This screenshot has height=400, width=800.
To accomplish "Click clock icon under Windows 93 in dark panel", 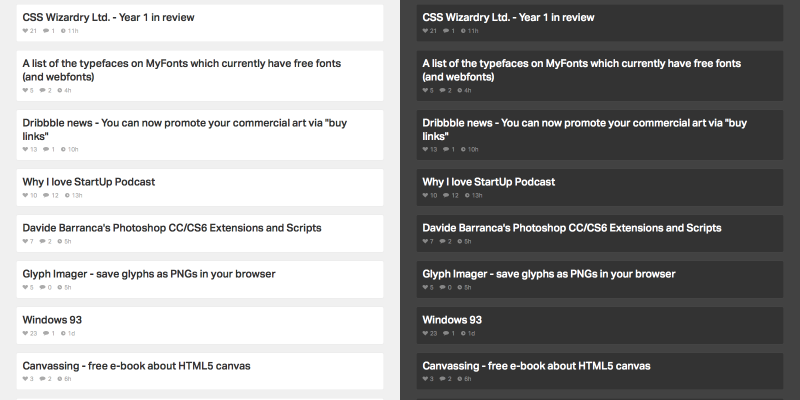I will coord(463,333).
